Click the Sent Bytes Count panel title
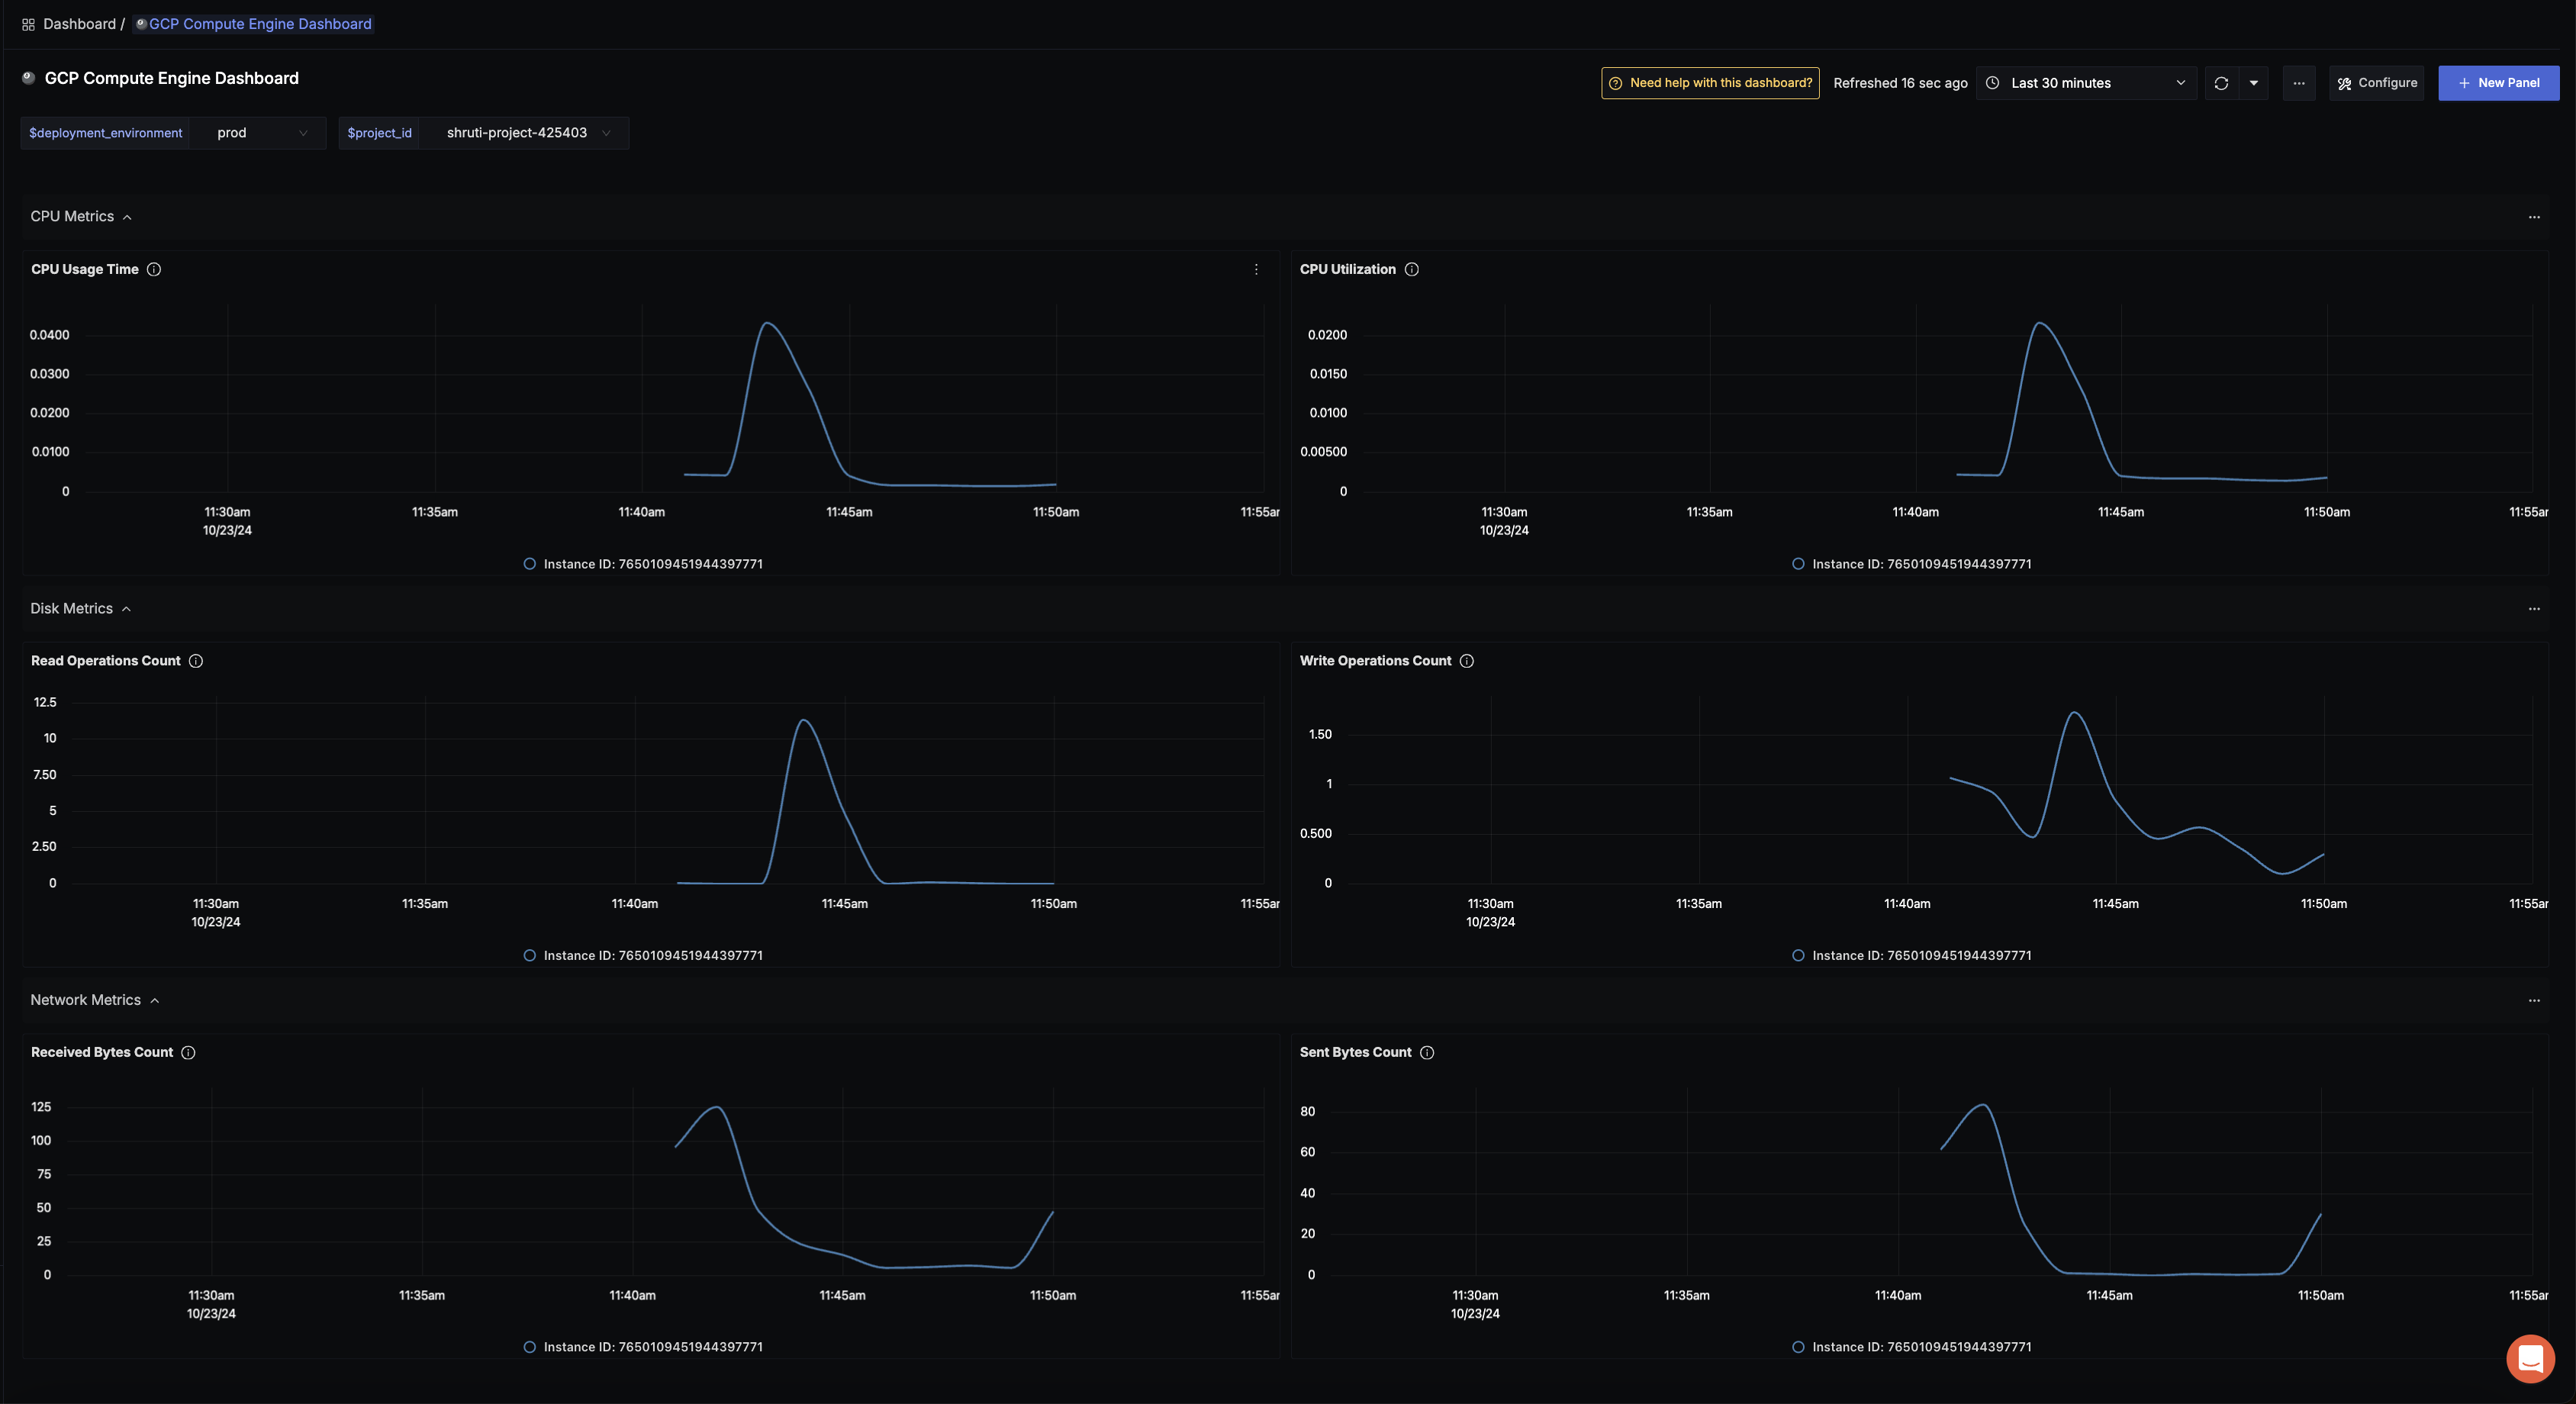The width and height of the screenshot is (2576, 1404). [x=1355, y=1052]
